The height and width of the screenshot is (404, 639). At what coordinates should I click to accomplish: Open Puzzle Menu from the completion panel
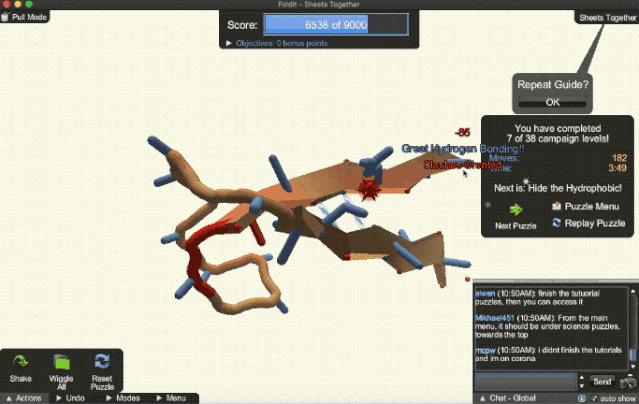click(x=586, y=206)
